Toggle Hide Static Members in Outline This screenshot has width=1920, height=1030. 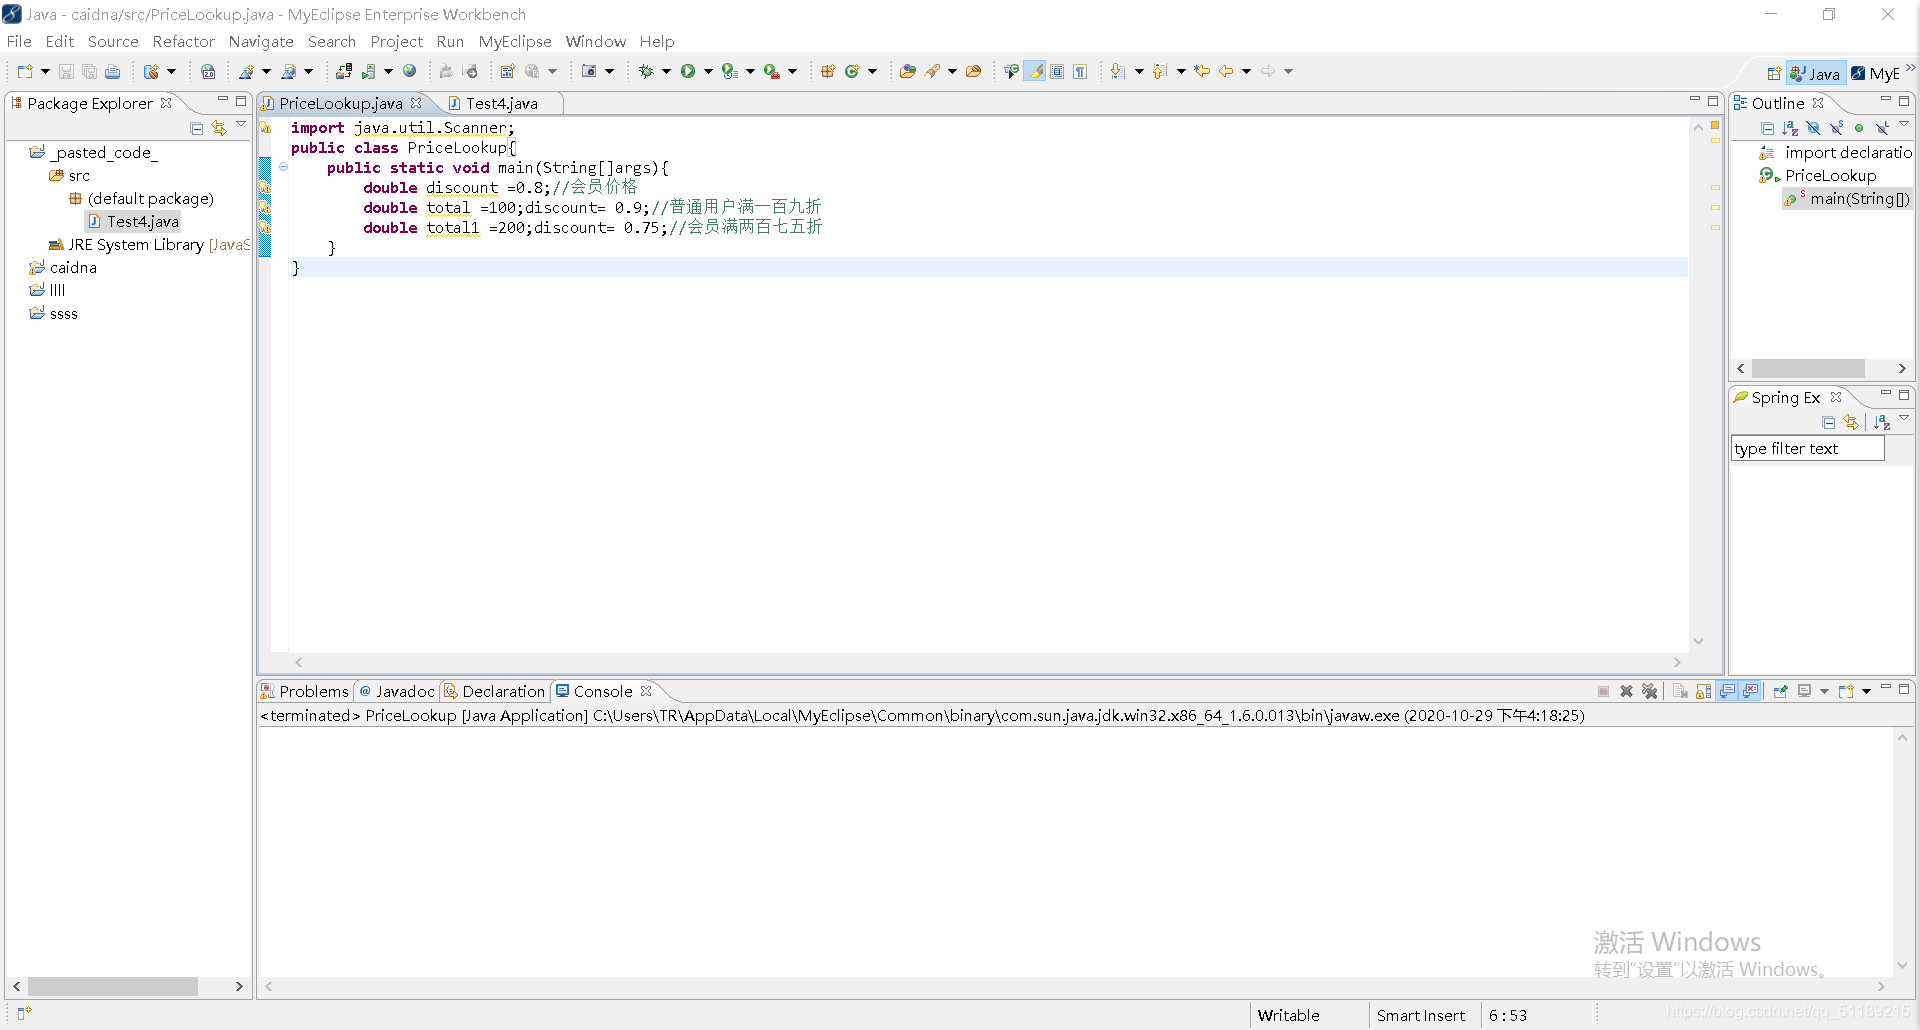[1836, 128]
